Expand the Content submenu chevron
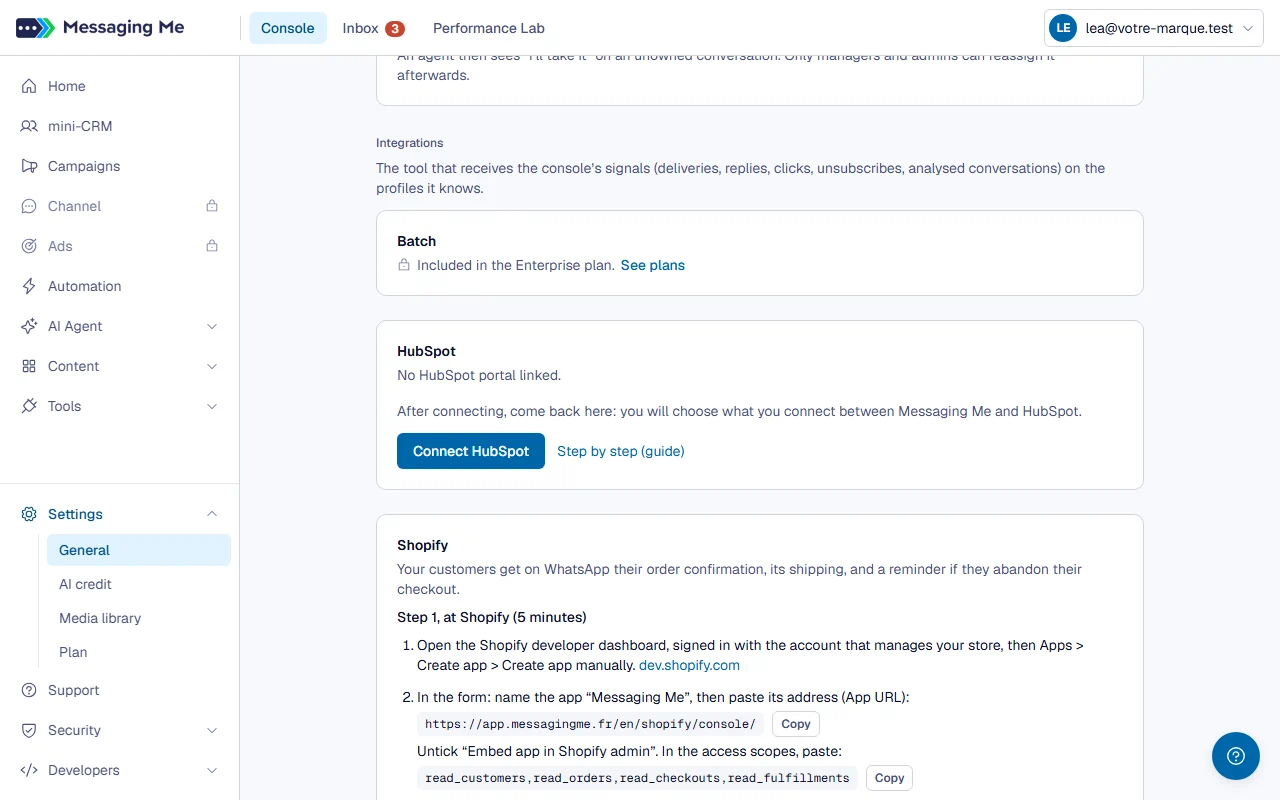The image size is (1280, 800). click(x=212, y=366)
